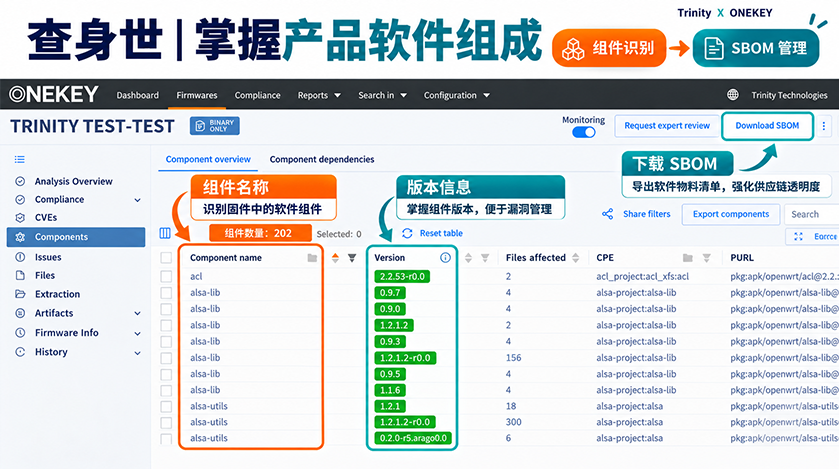Click the acl_project:acl_xfs:acl CPE cell
This screenshot has width=839, height=469.
[643, 276]
